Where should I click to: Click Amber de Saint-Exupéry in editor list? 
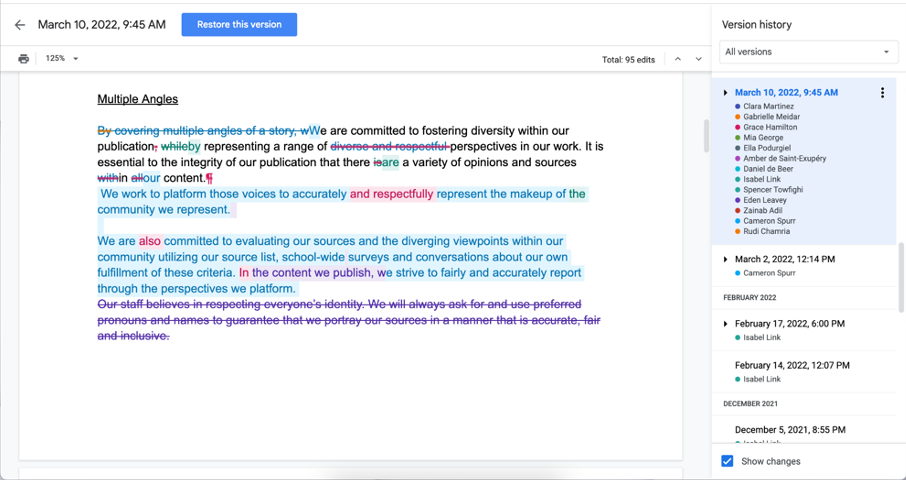(785, 158)
